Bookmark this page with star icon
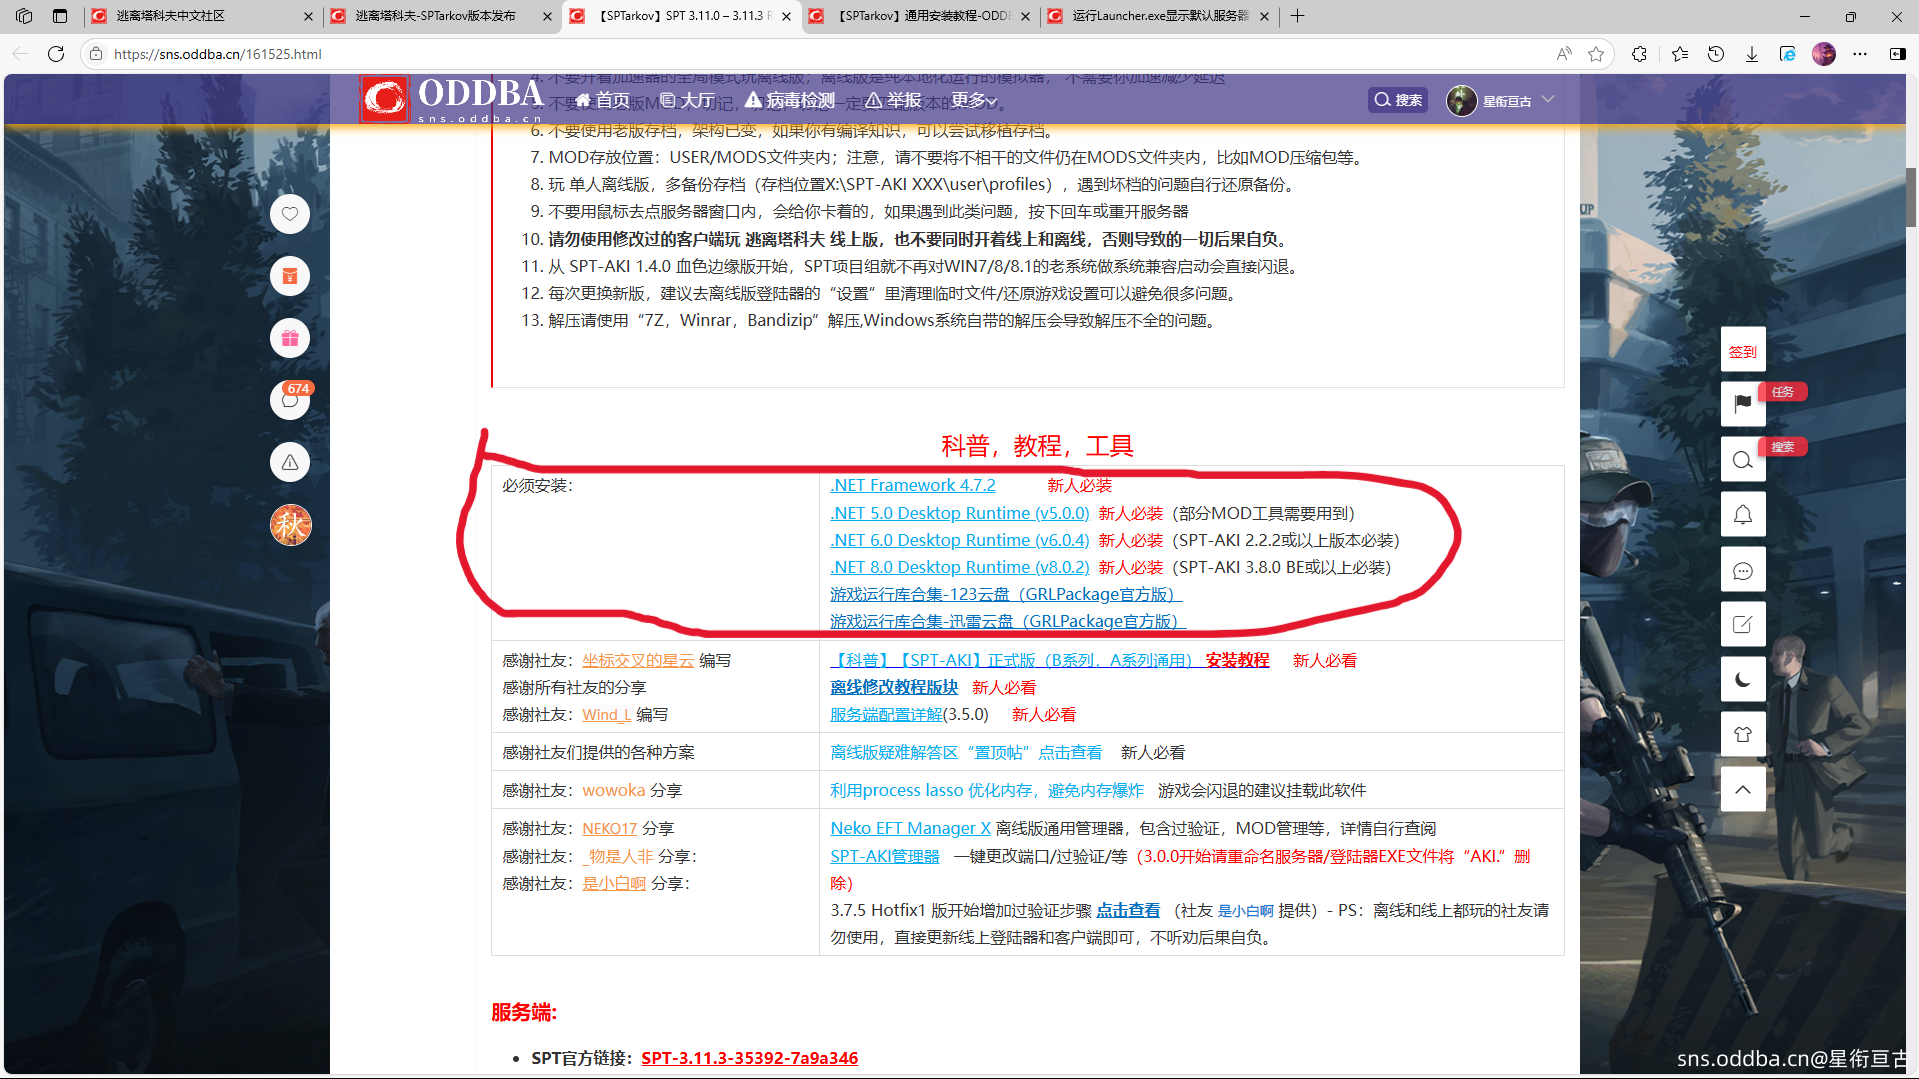This screenshot has width=1919, height=1079. [1596, 54]
